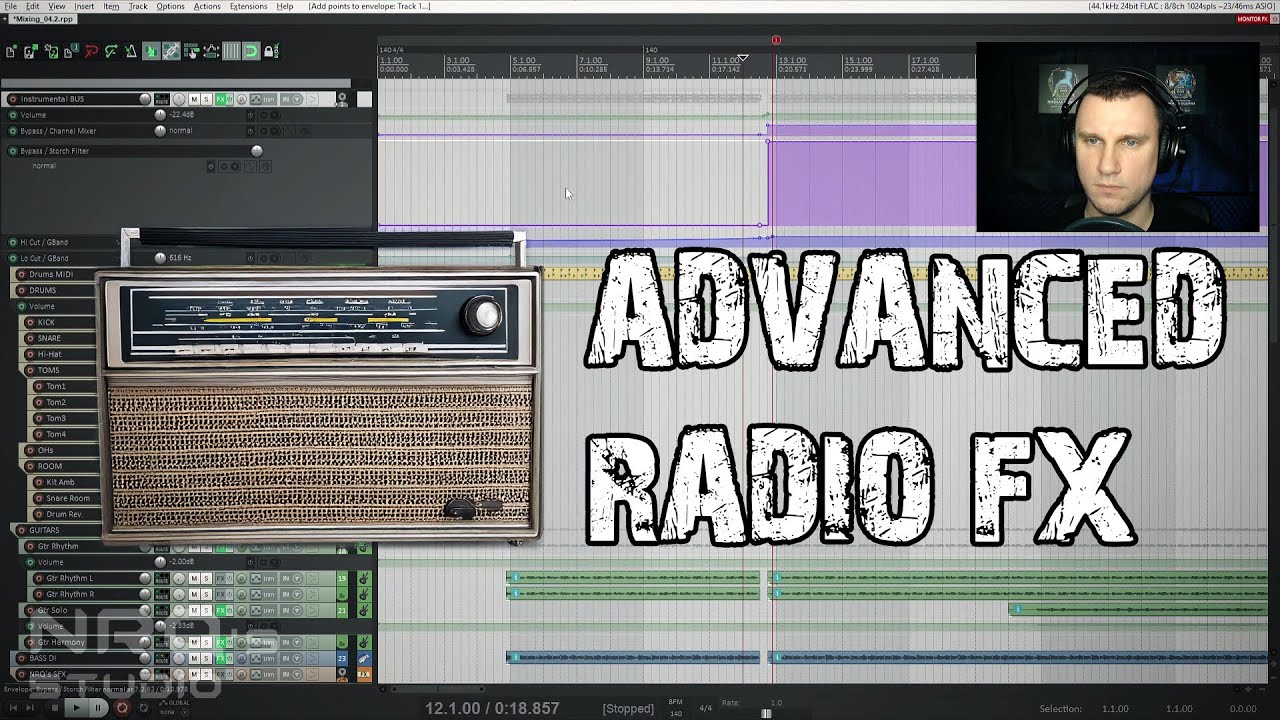1280x720 pixels.
Task: Toggle the item grouping toolbar icon
Action: point(171,51)
